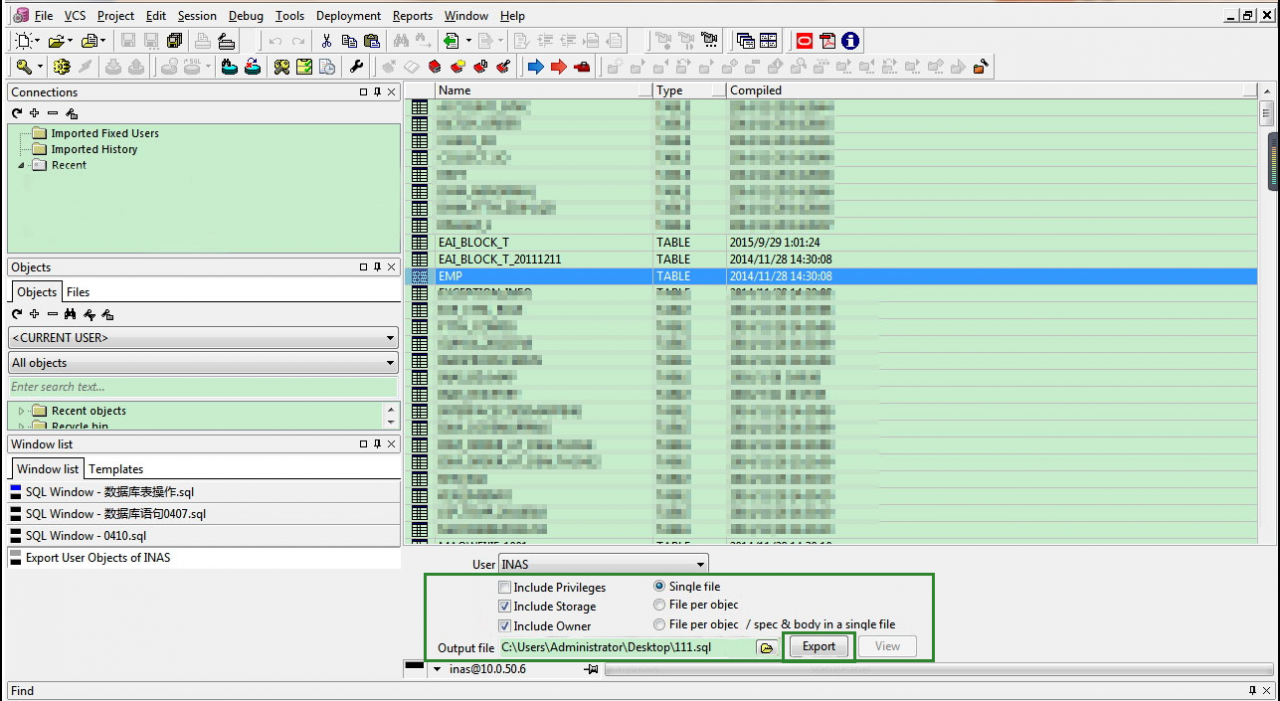Select the first File per object radio

[x=660, y=604]
